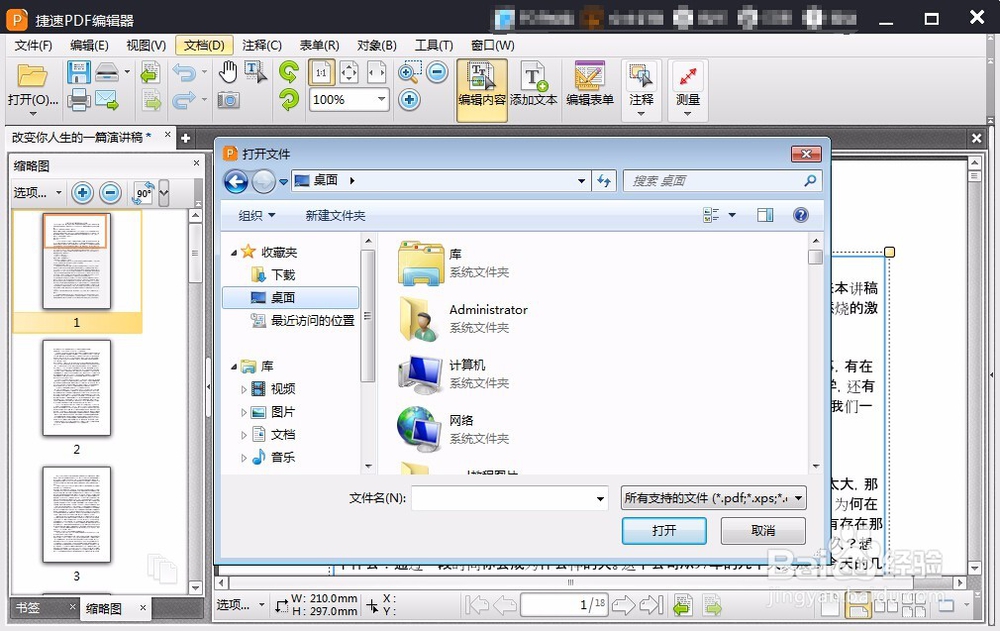The width and height of the screenshot is (1000, 631).
Task: Select the Administrator folder
Action: [x=487, y=310]
